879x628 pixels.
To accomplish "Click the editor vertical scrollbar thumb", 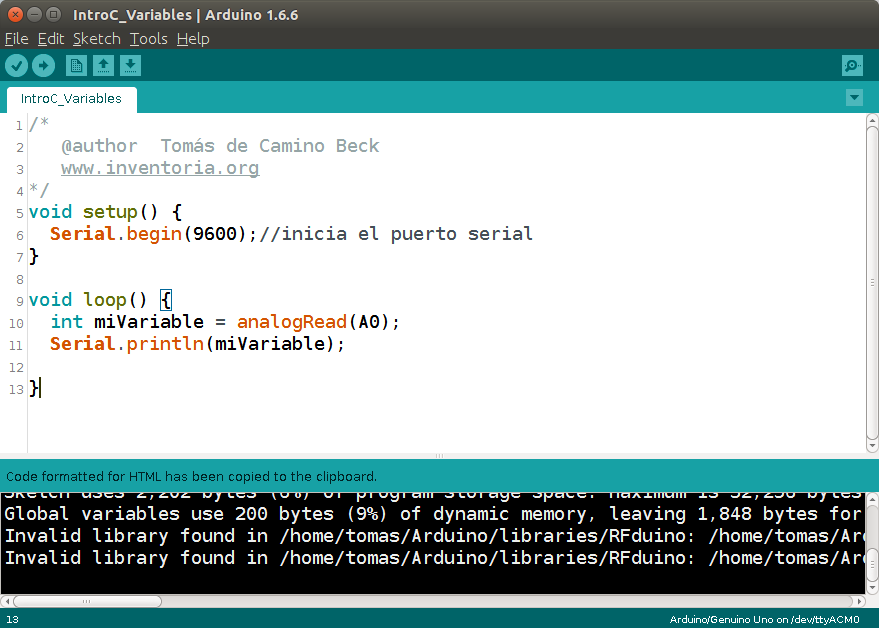I will pos(872,283).
